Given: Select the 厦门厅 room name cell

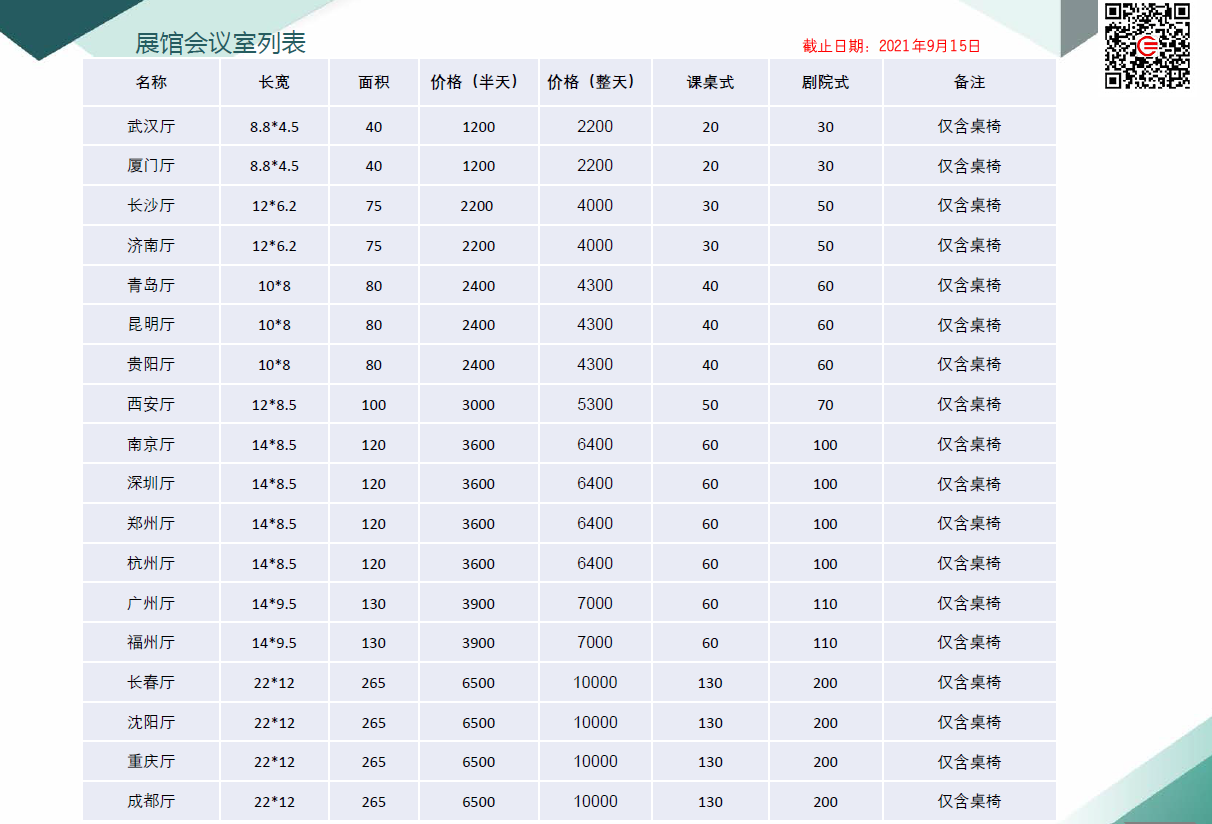Looking at the screenshot, I should click(151, 166).
